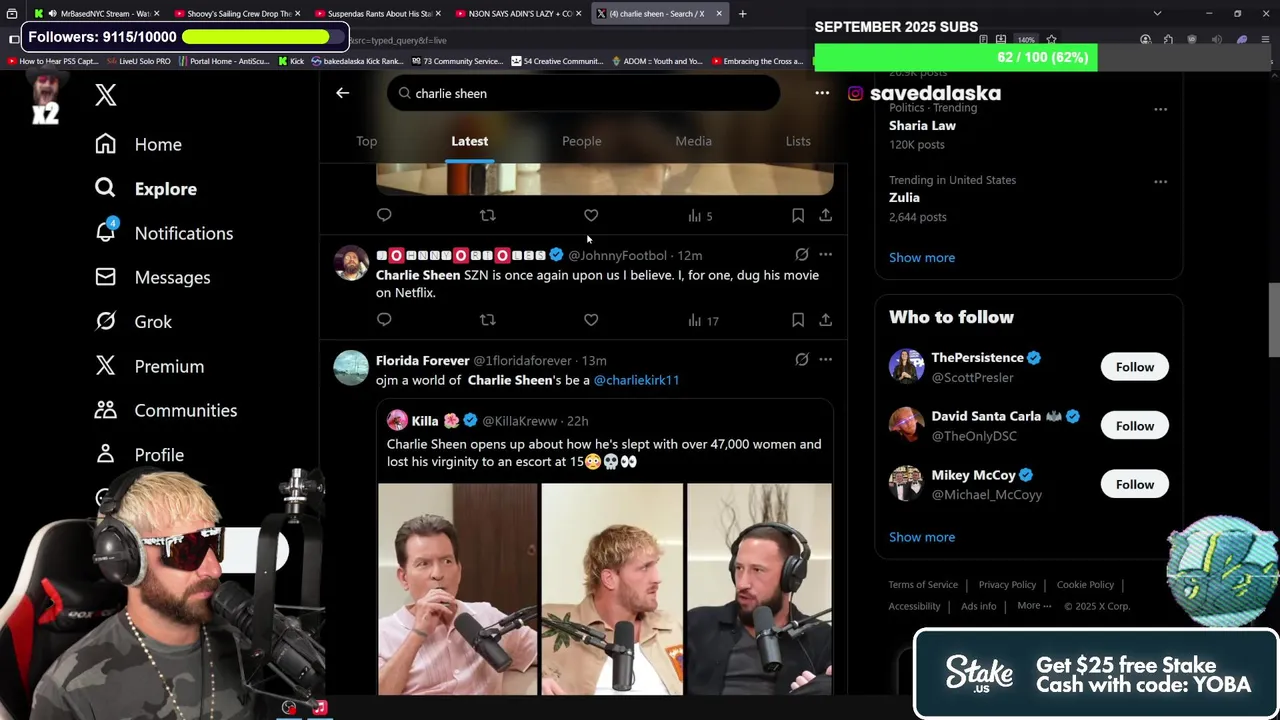Open JohnnyFootbol's profile avatar
The image size is (1280, 720).
click(351, 263)
